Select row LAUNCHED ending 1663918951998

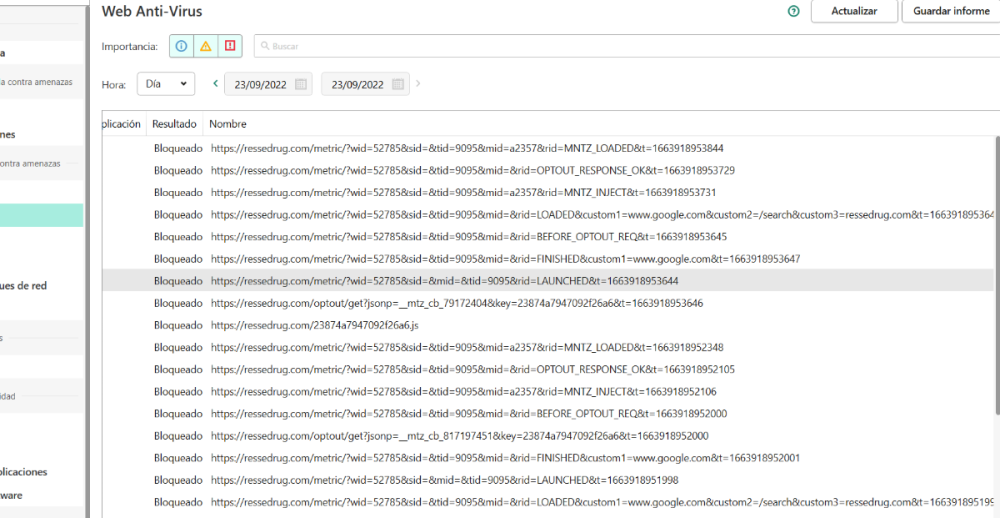pyautogui.click(x=548, y=480)
